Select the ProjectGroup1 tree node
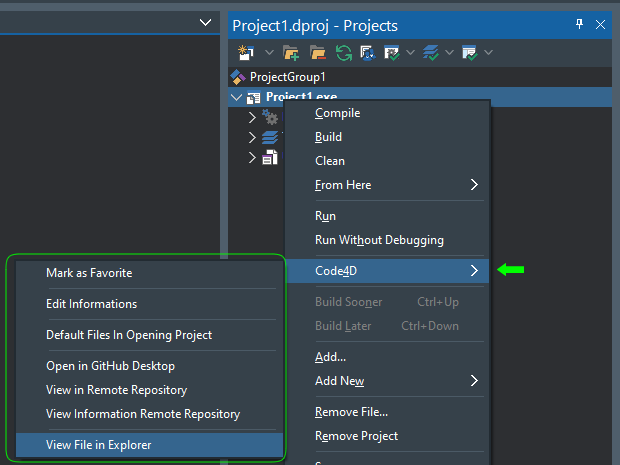The image size is (620, 465). coord(287,77)
